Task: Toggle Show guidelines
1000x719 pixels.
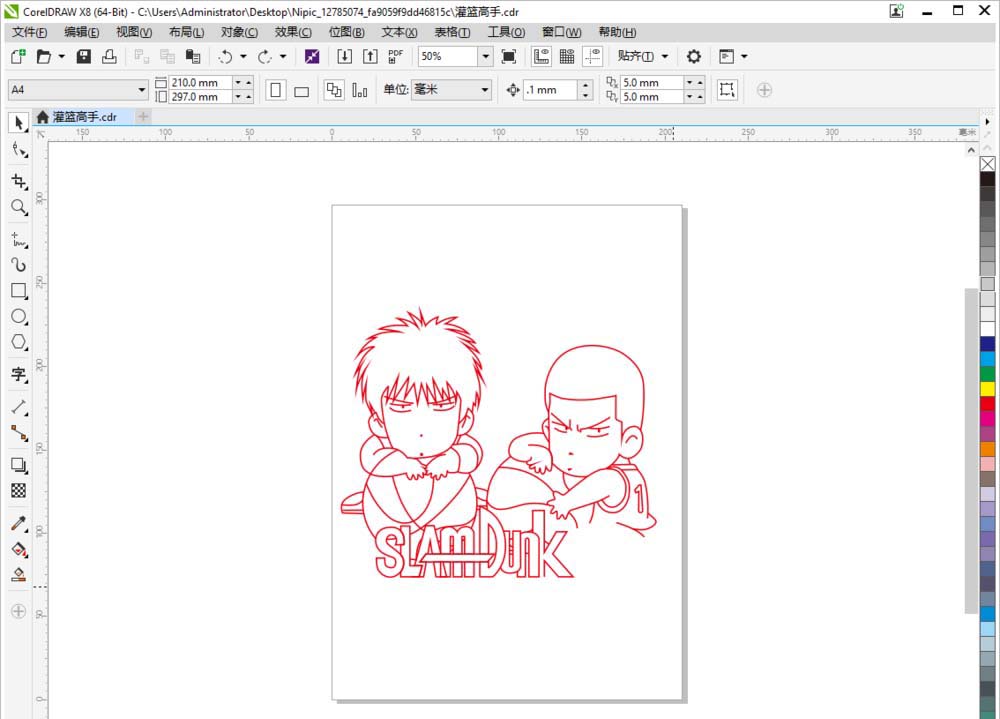Action: click(592, 57)
